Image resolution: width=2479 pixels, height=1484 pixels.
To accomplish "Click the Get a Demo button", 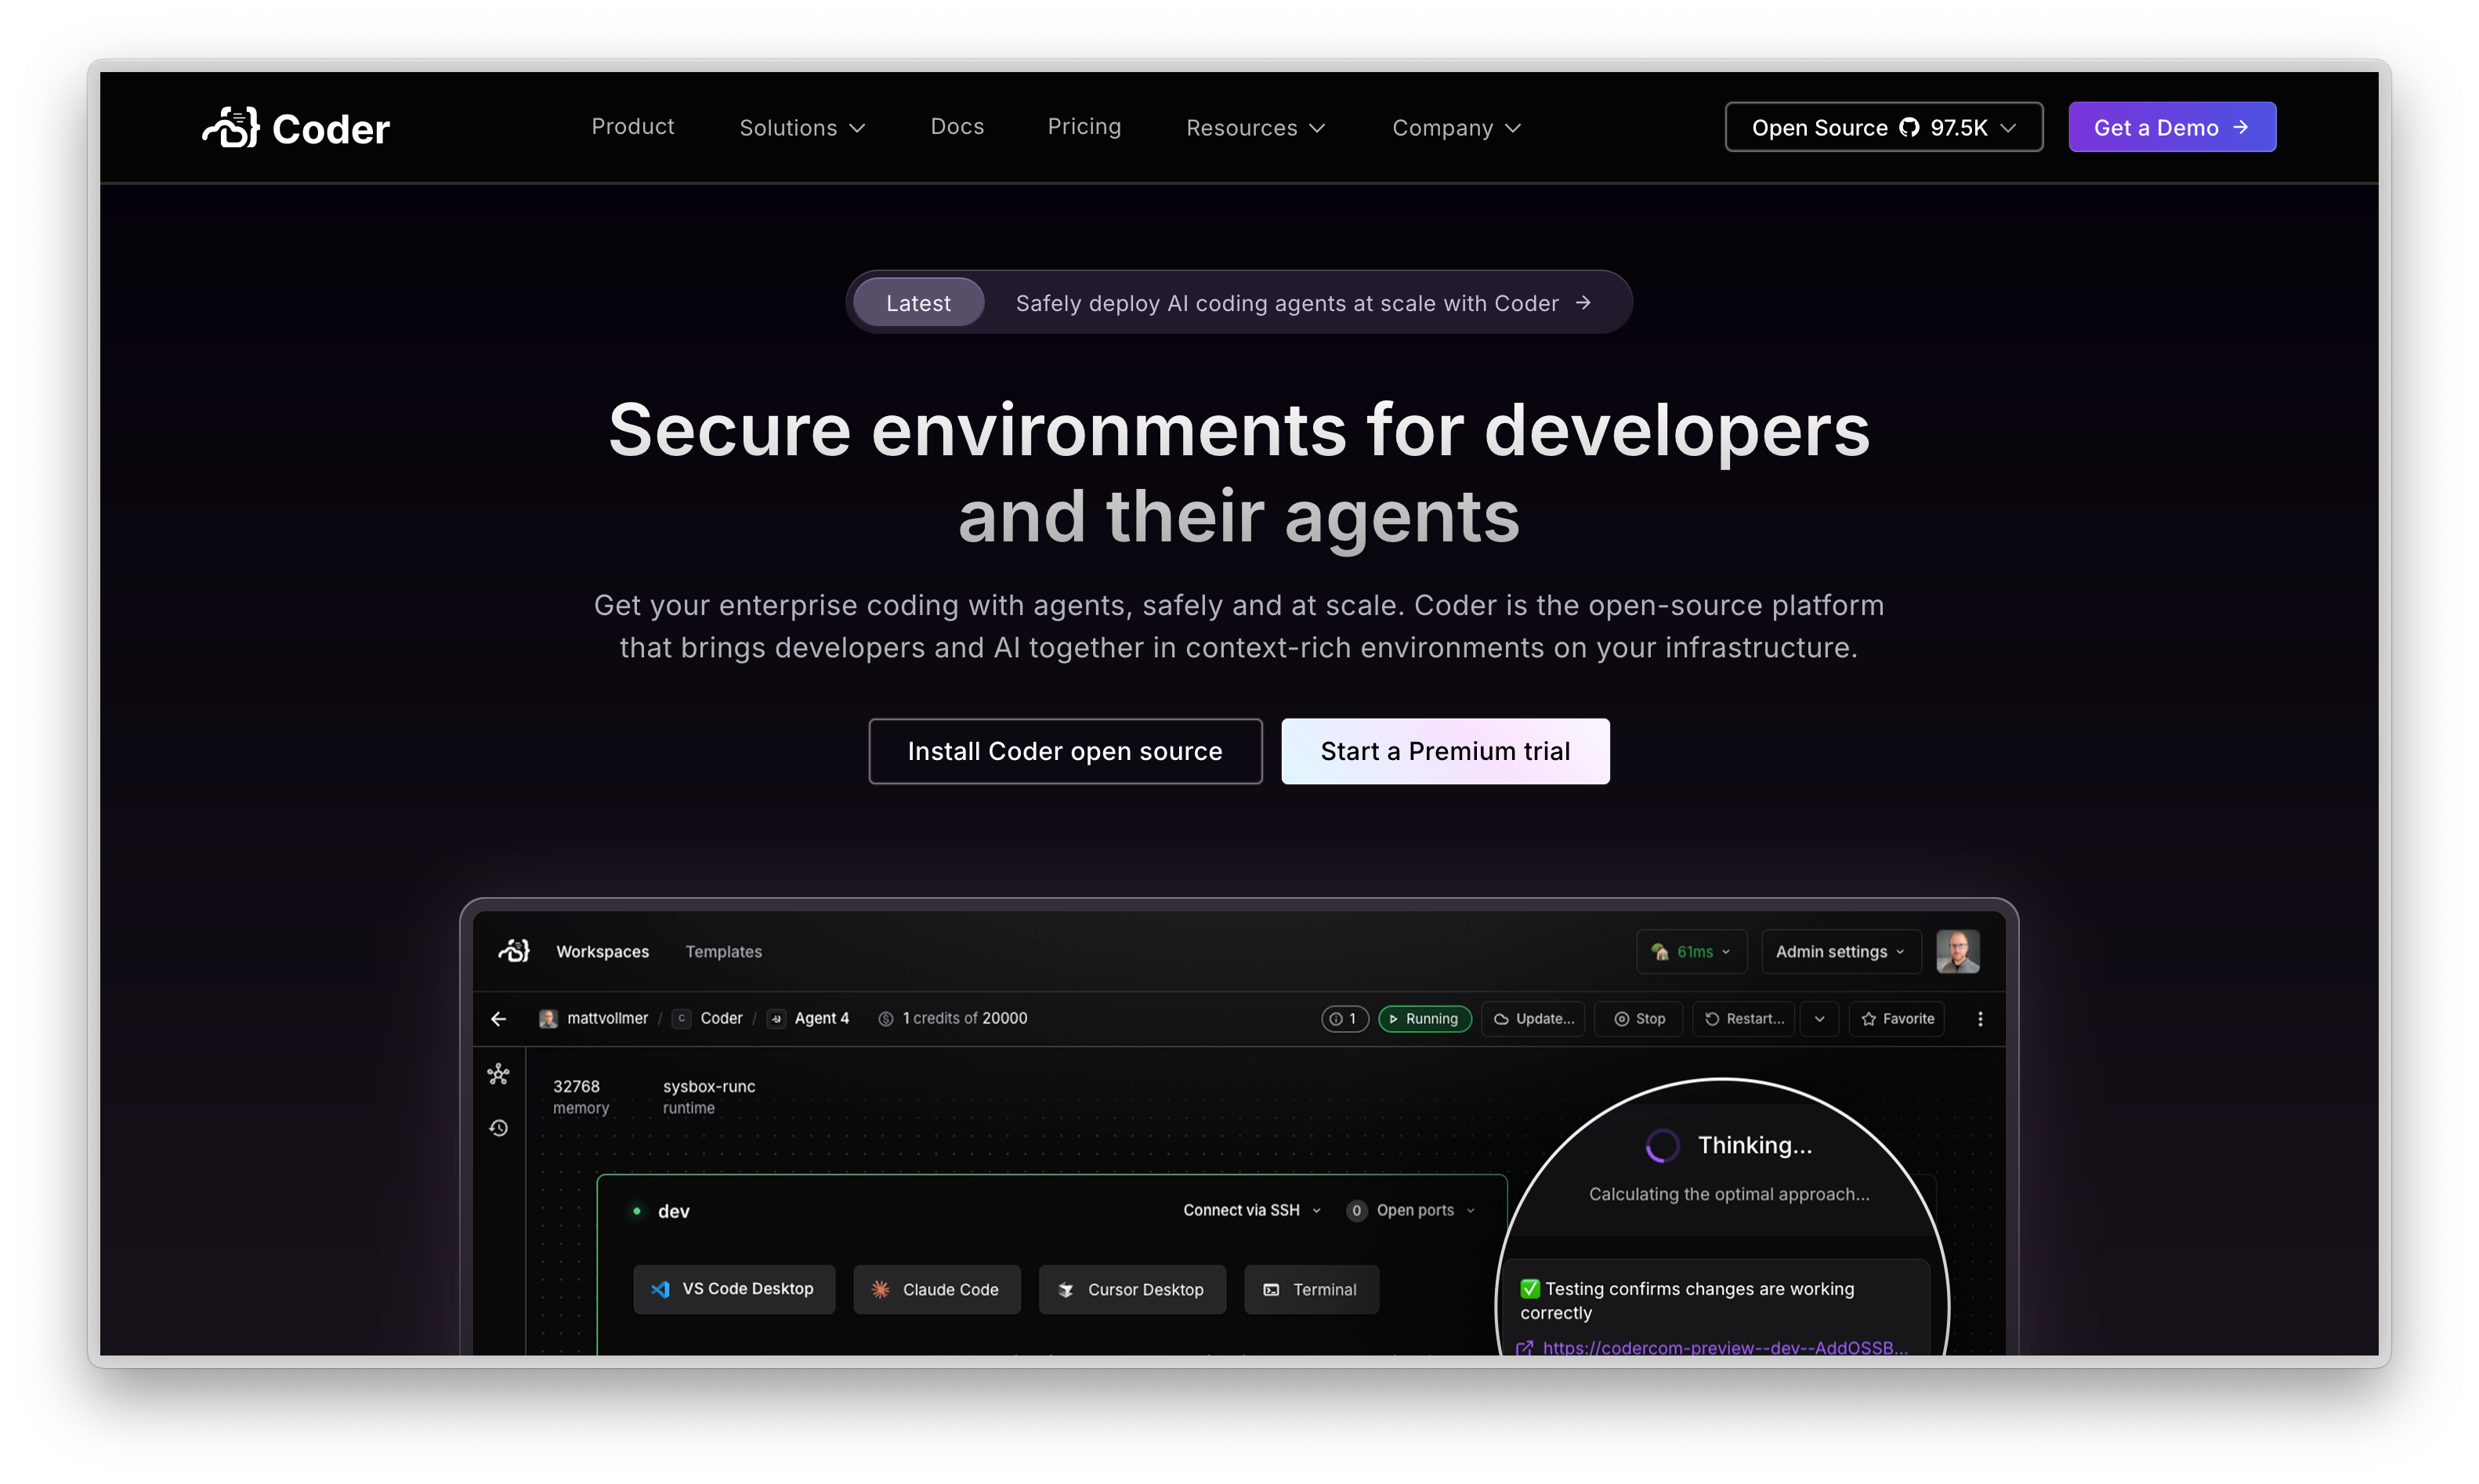I will [2171, 127].
